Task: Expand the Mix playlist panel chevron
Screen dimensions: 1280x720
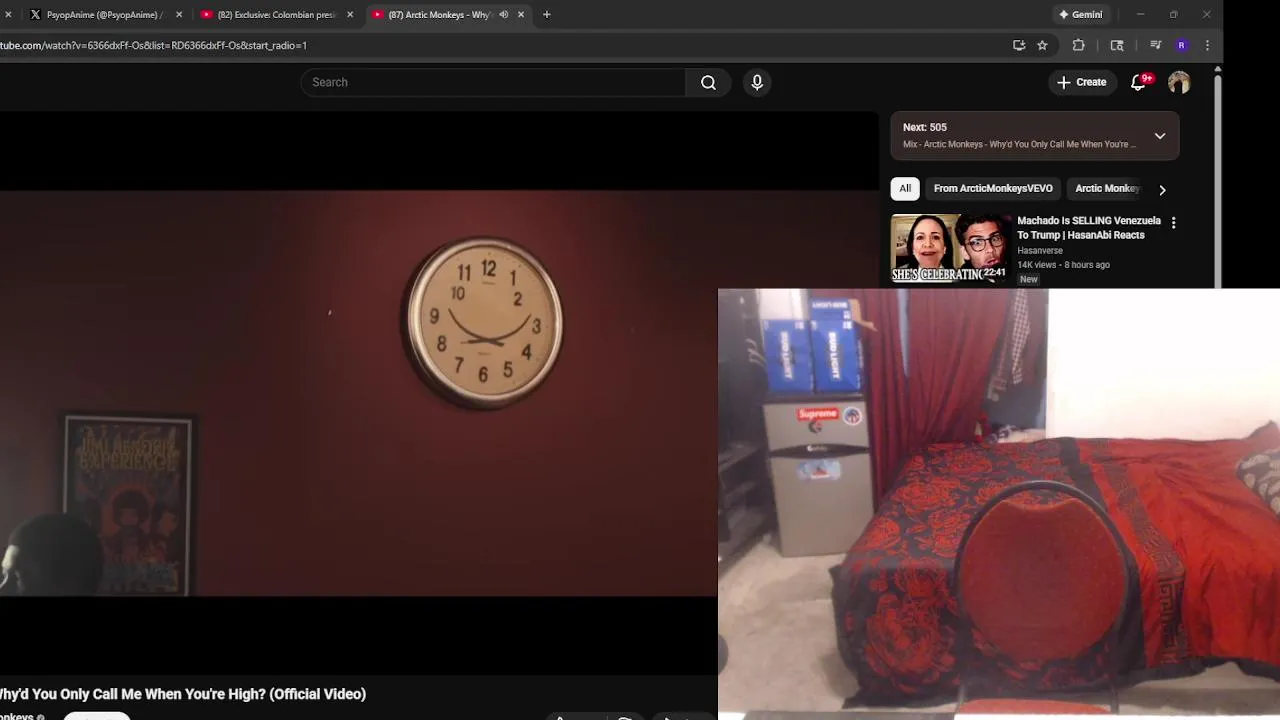Action: [x=1160, y=135]
